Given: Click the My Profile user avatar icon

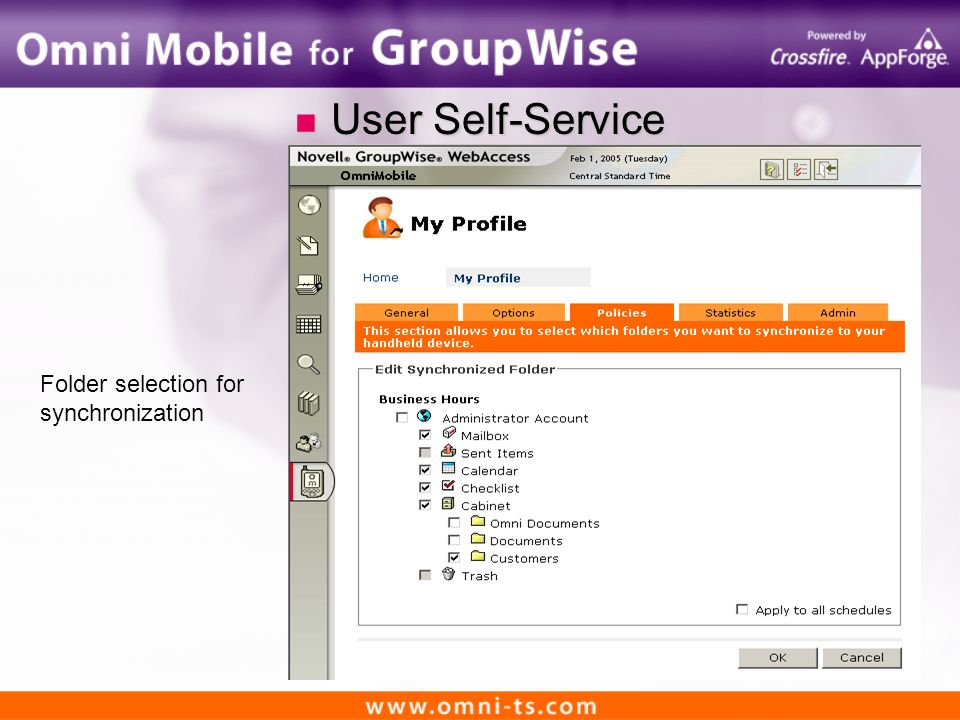Looking at the screenshot, I should click(382, 218).
